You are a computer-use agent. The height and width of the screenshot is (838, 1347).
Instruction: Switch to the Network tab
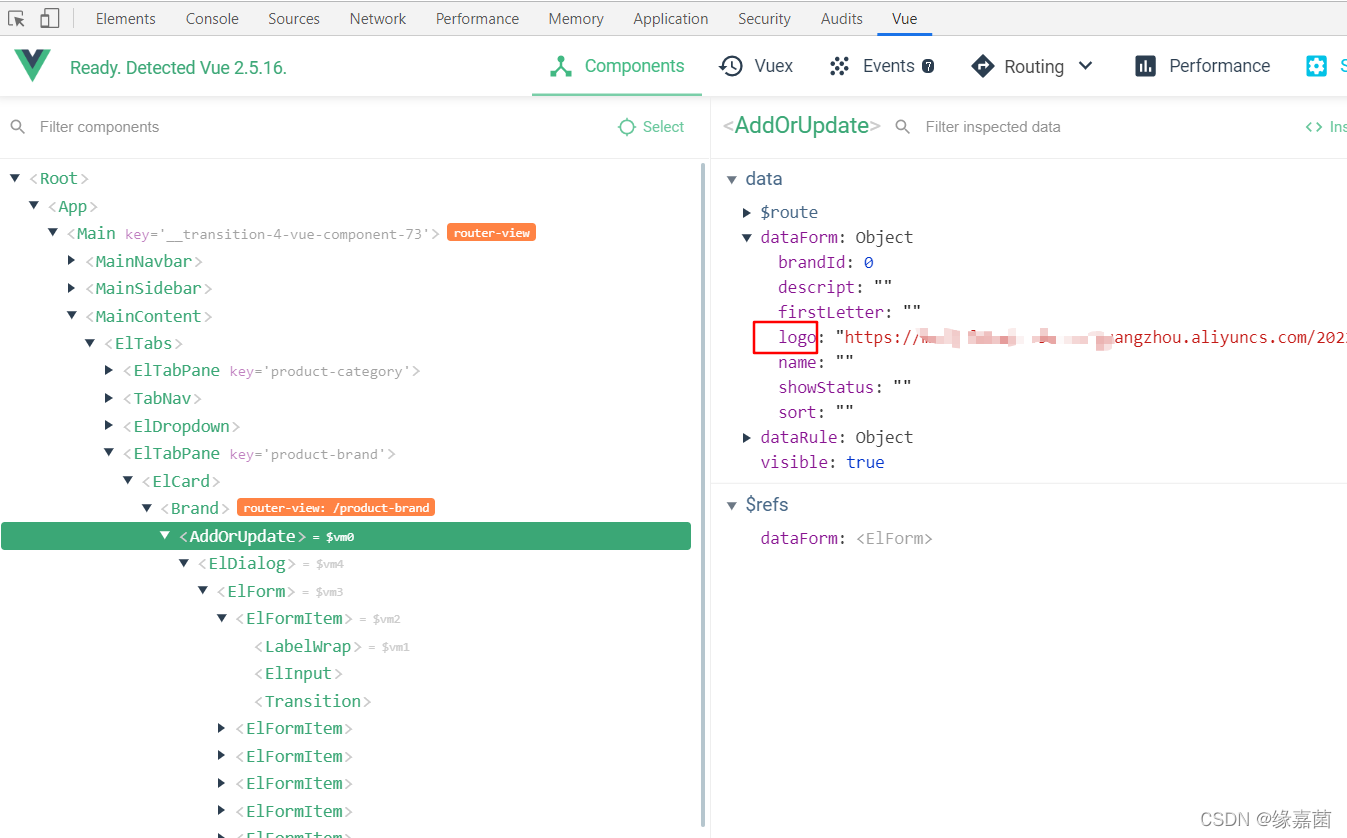[x=378, y=18]
